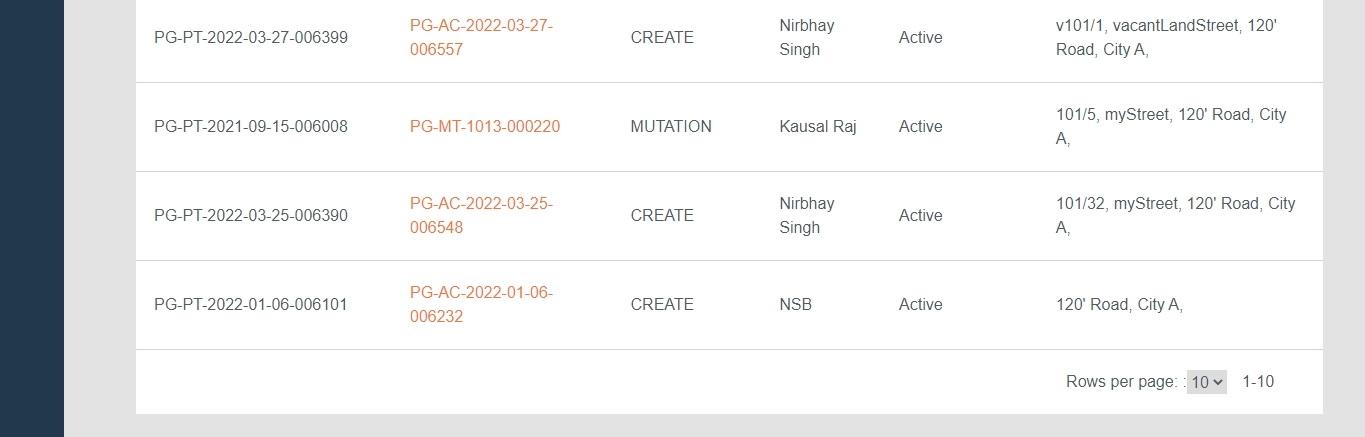
Task: Click the MUTATION application type cell
Action: (671, 127)
